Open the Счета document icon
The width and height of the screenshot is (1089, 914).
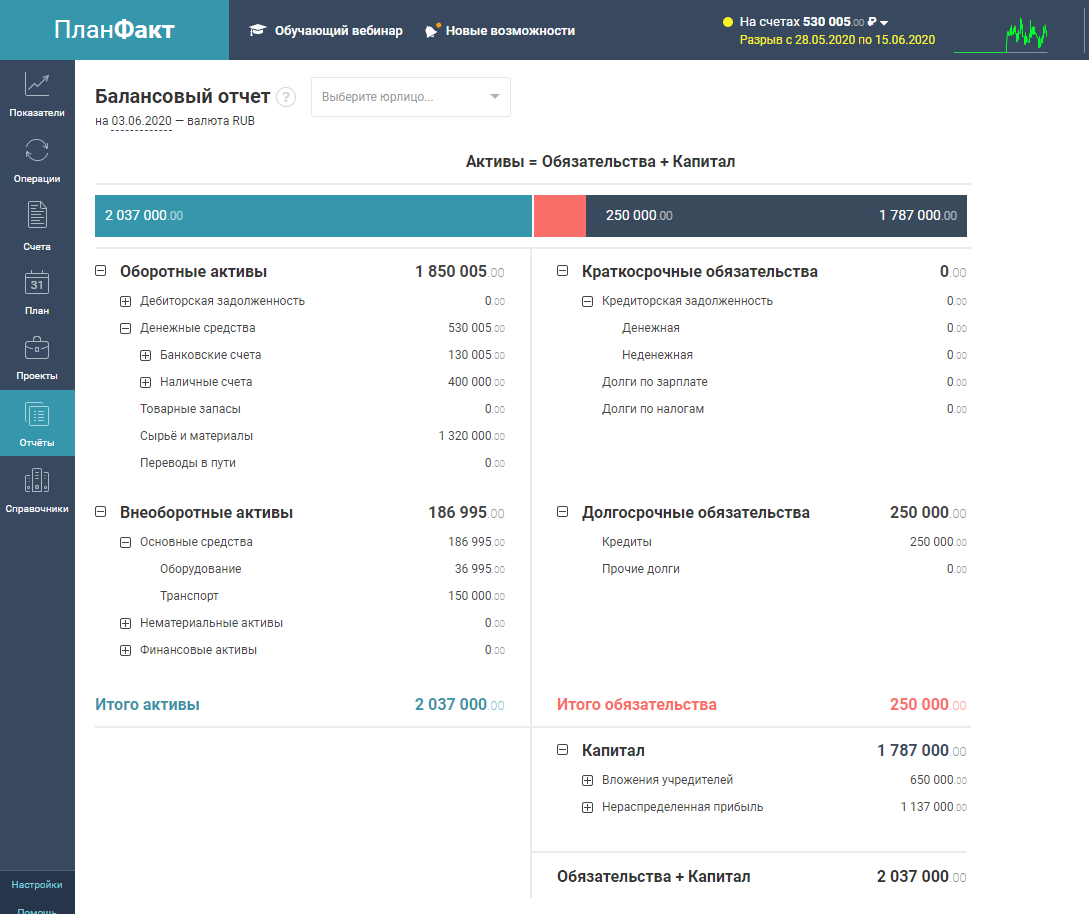tap(37, 215)
